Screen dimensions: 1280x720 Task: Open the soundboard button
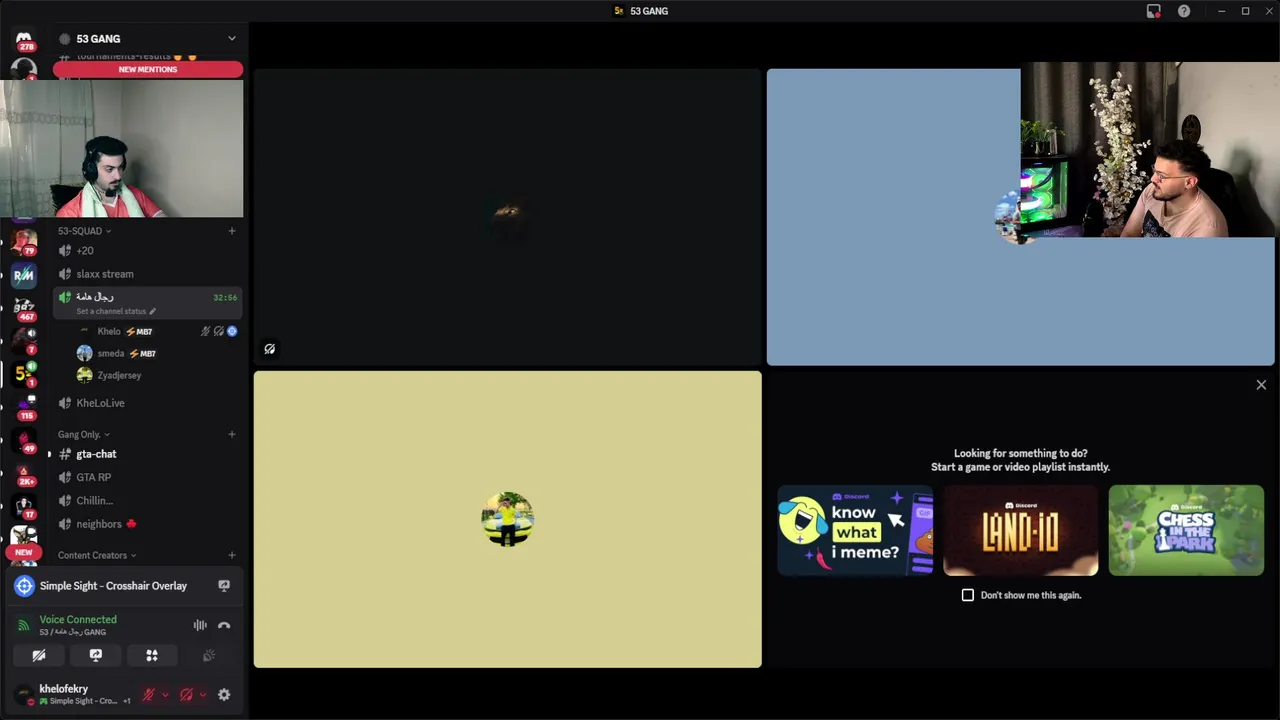click(x=209, y=656)
